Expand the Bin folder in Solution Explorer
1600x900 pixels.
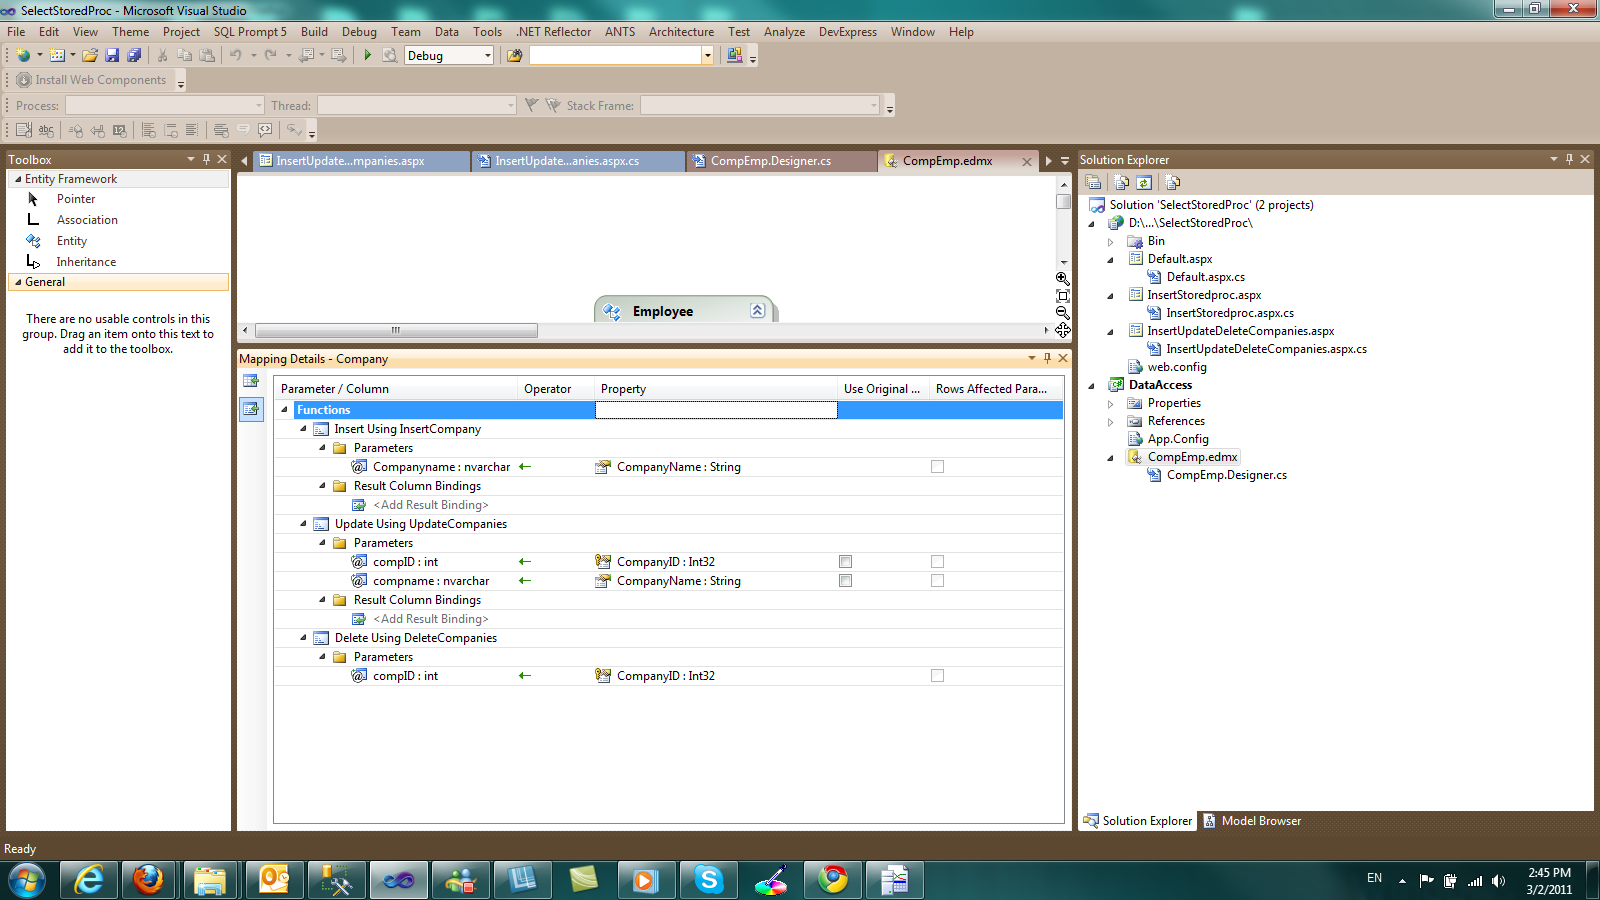1110,241
